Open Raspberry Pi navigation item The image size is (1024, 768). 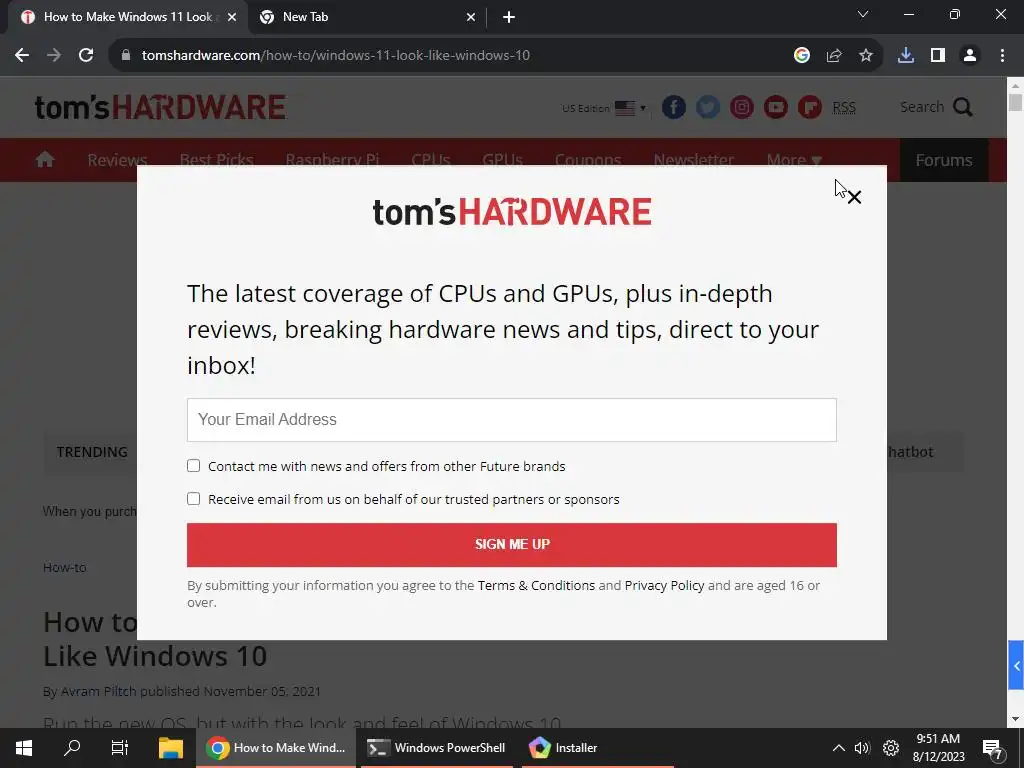click(332, 160)
